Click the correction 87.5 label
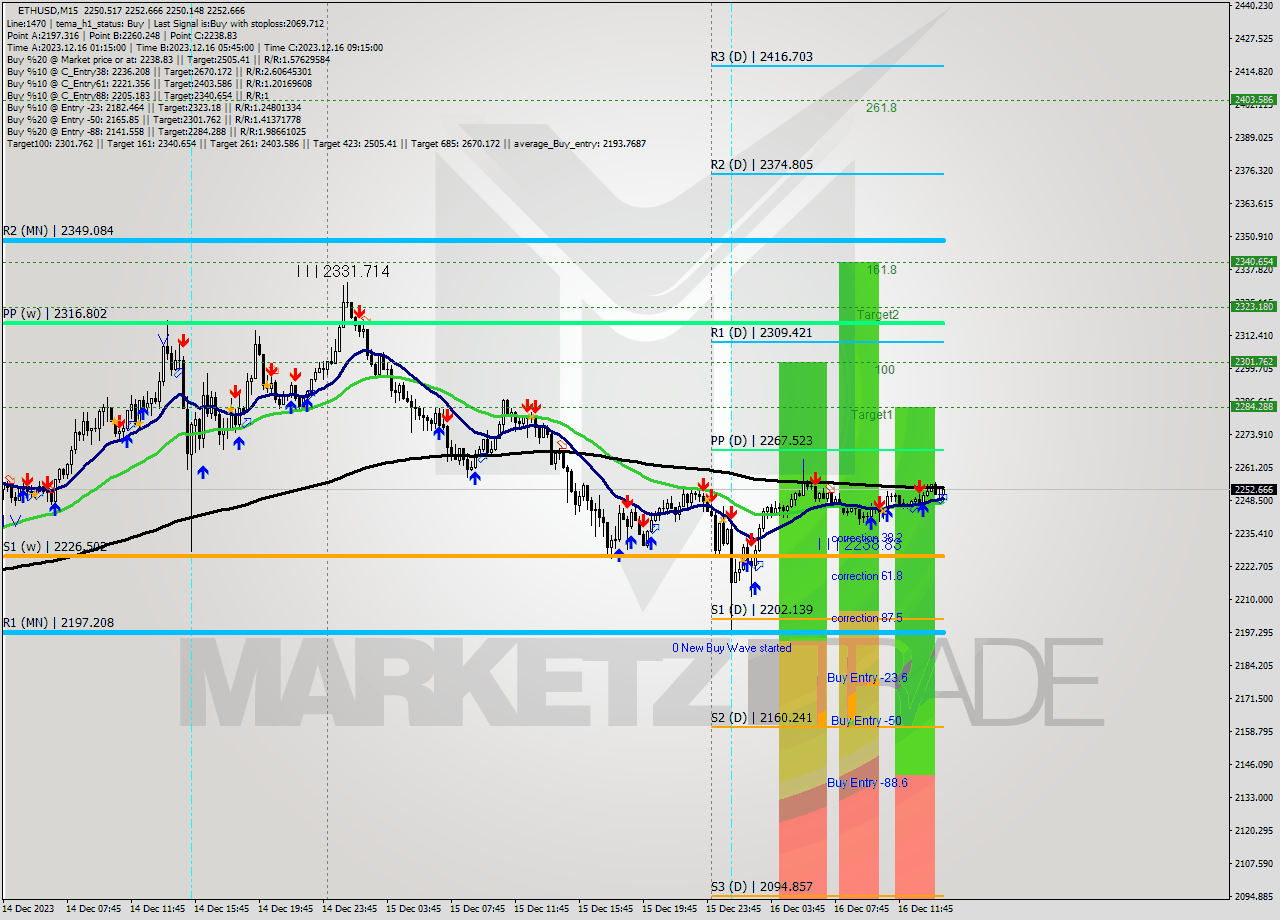The image size is (1280, 920). coord(867,618)
